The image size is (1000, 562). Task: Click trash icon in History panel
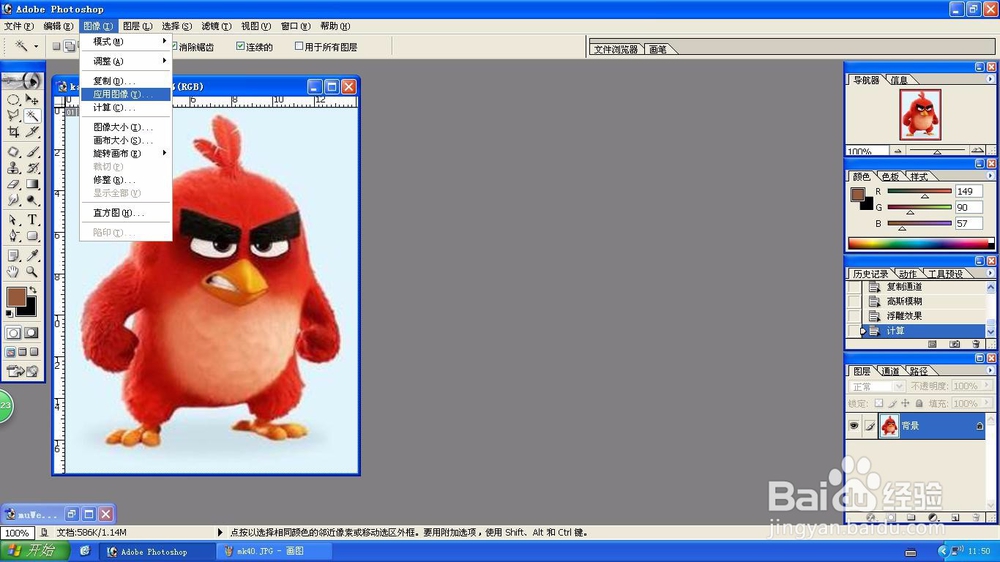pos(976,344)
